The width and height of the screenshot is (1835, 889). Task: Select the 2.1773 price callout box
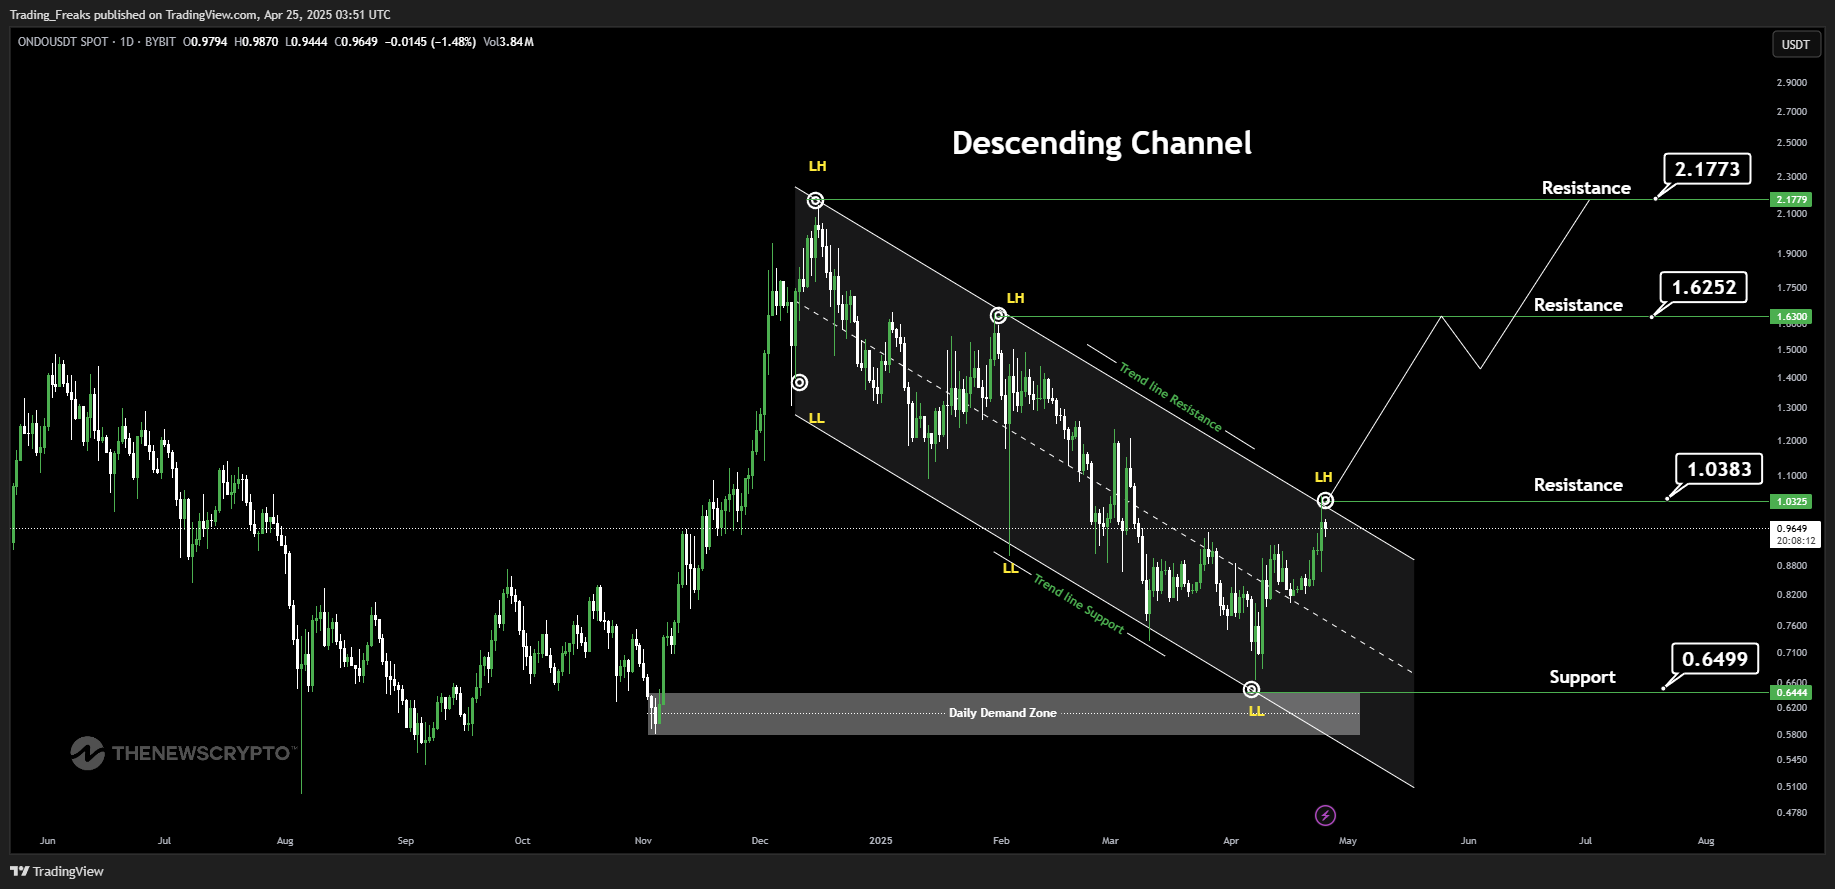[x=1708, y=169]
